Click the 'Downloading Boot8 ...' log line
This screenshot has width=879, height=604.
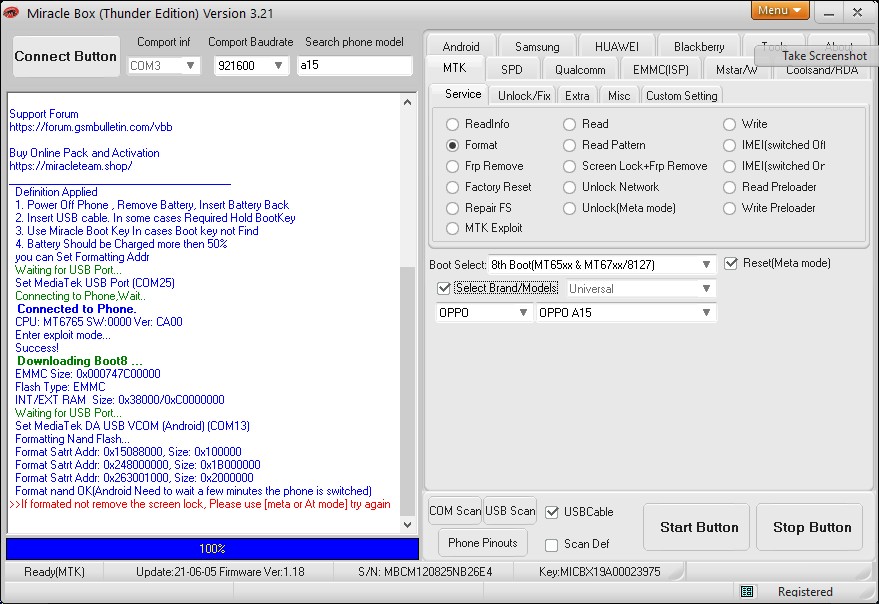(x=80, y=361)
